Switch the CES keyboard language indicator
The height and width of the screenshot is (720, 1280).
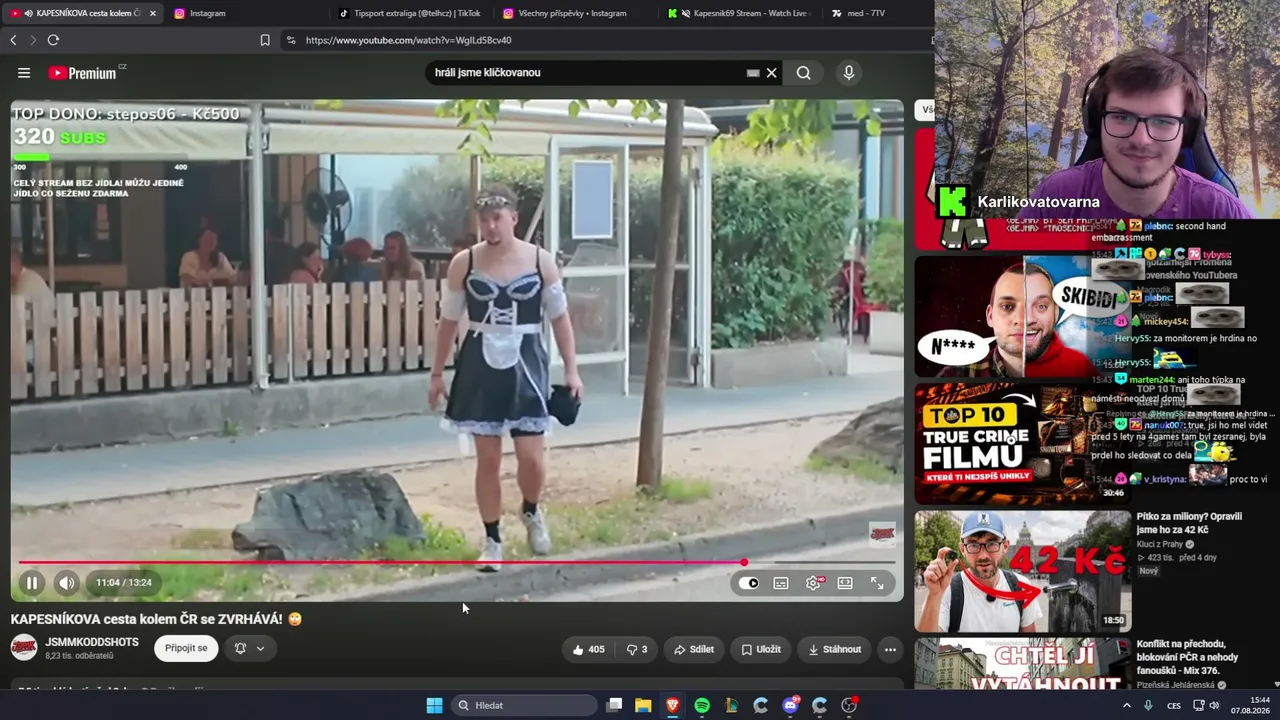(1174, 705)
